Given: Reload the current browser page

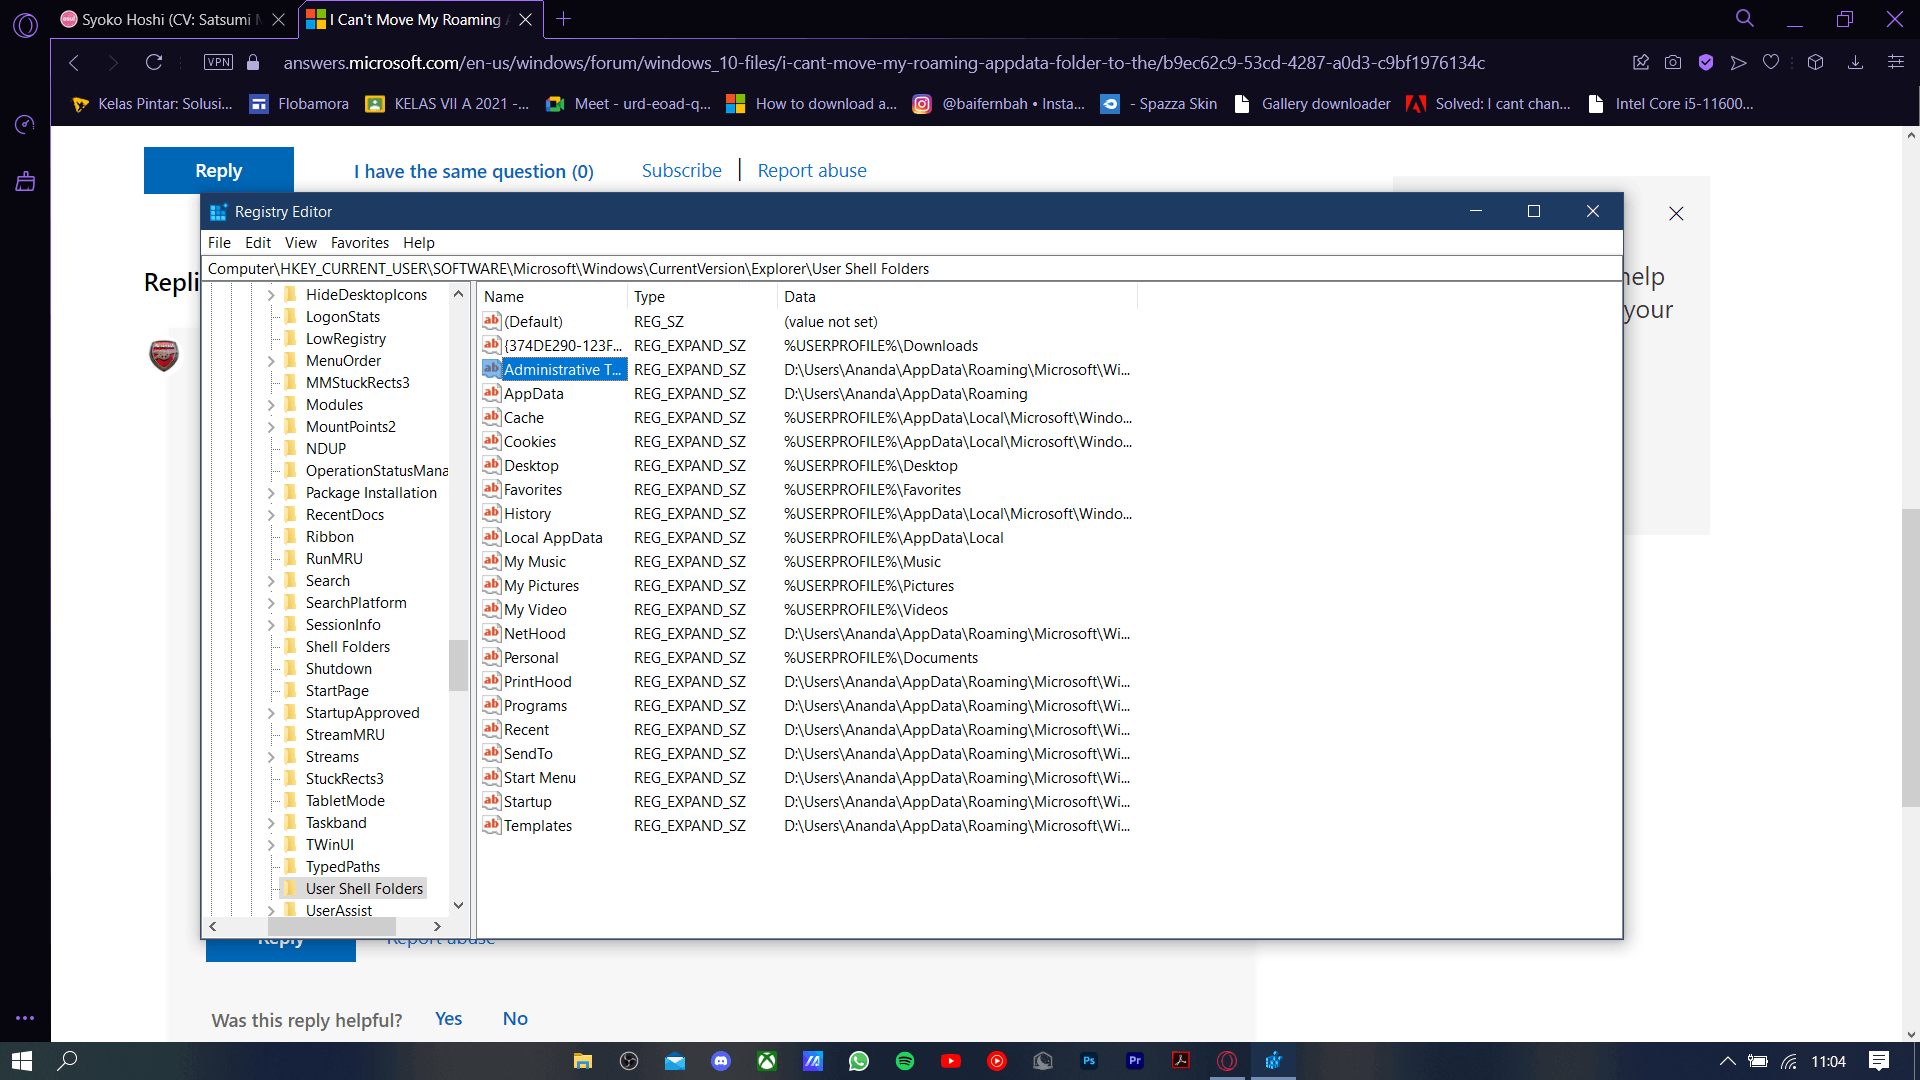Looking at the screenshot, I should (154, 62).
